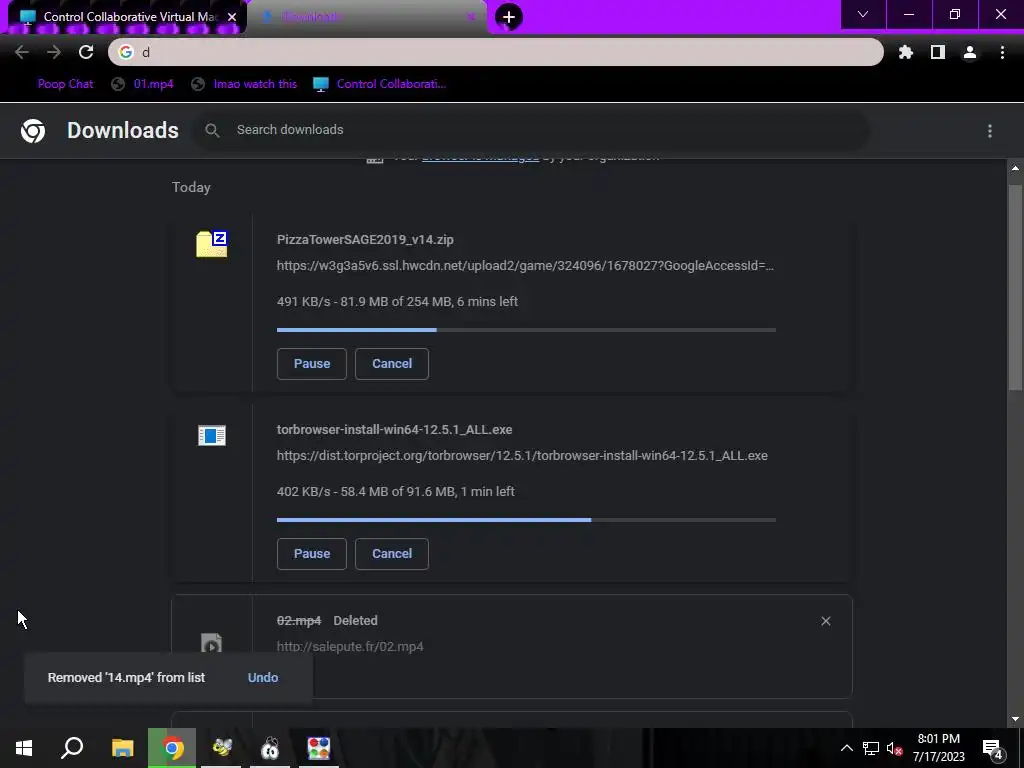Image resolution: width=1024 pixels, height=768 pixels.
Task: Click the network tray icon
Action: pos(871,748)
